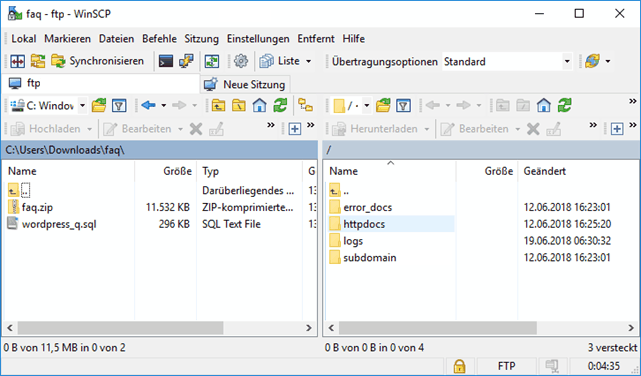The image size is (641, 376).
Task: Refresh the local panel
Action: [280, 105]
